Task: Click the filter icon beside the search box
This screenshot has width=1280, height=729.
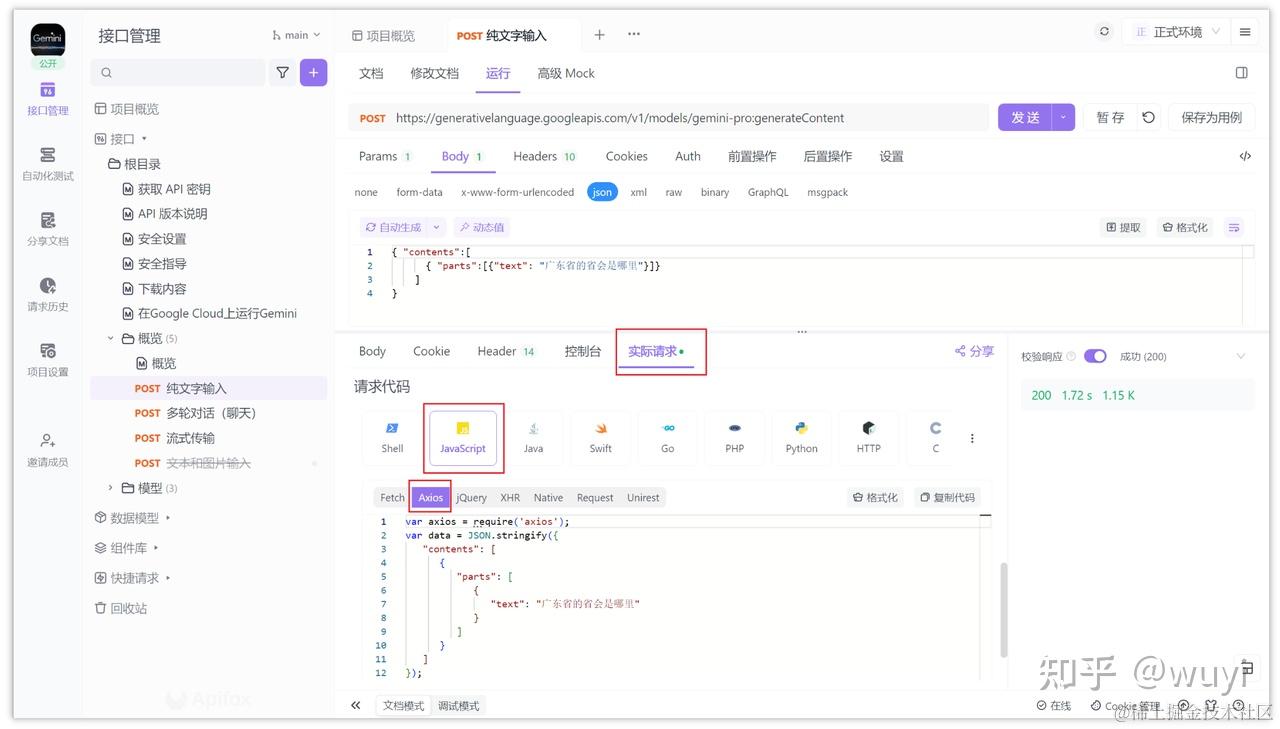Action: pyautogui.click(x=282, y=72)
